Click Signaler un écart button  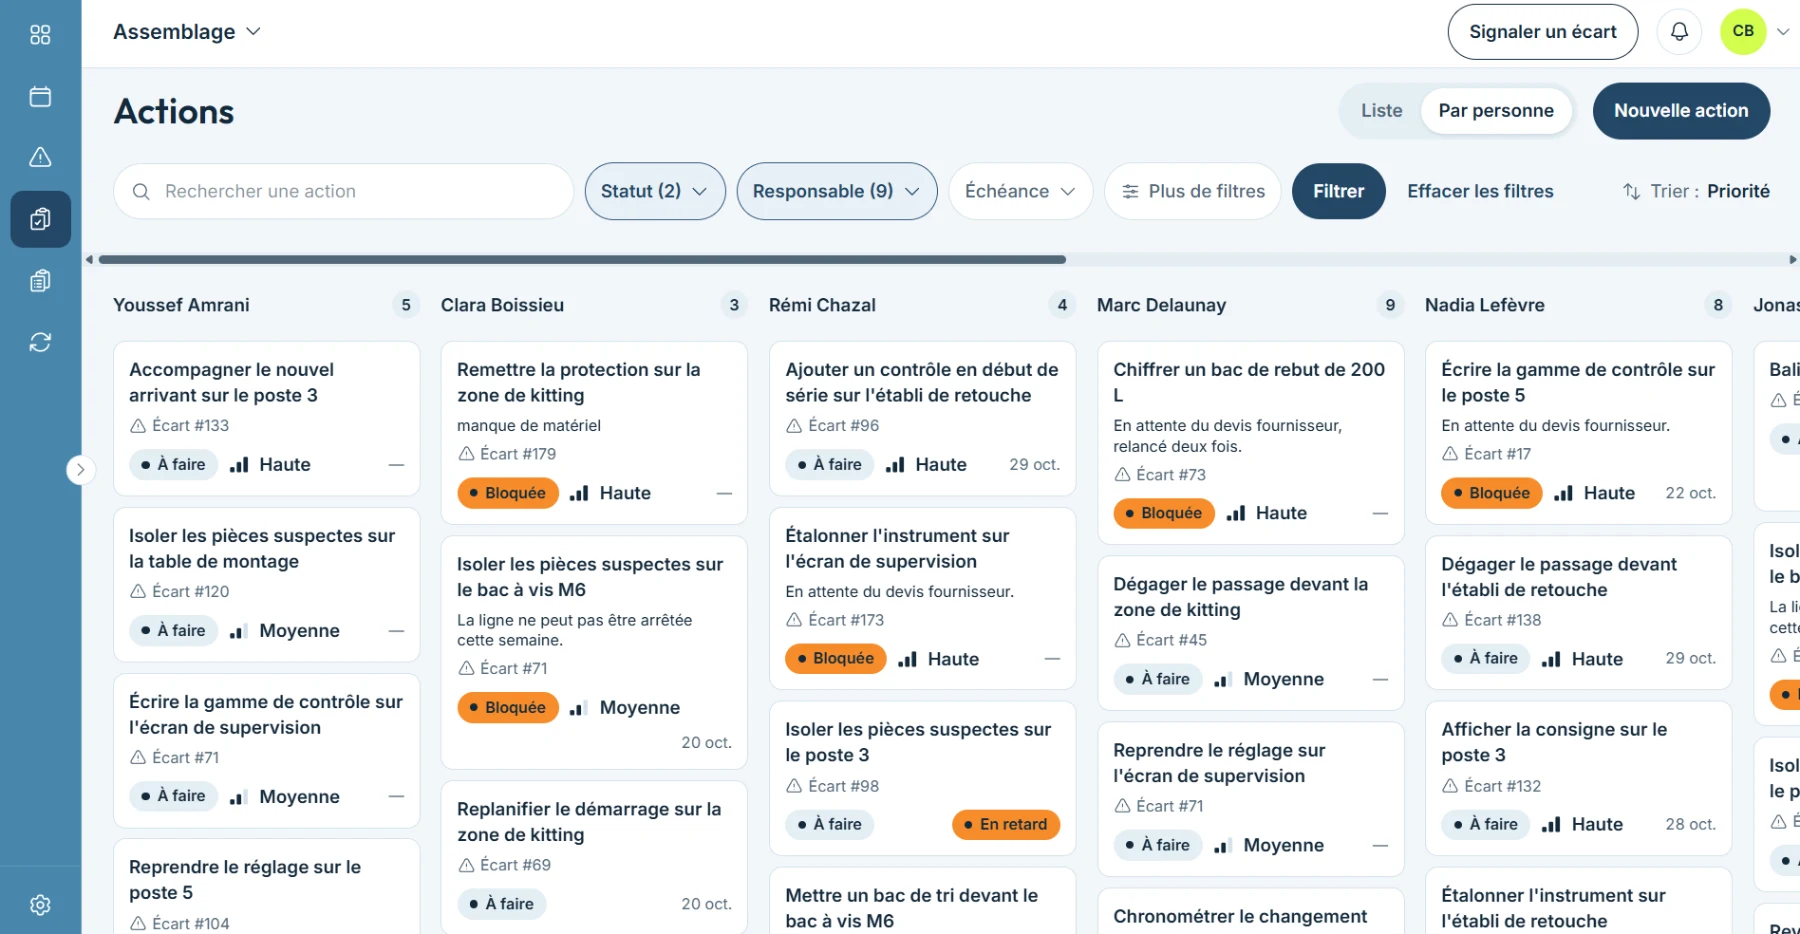[1542, 32]
